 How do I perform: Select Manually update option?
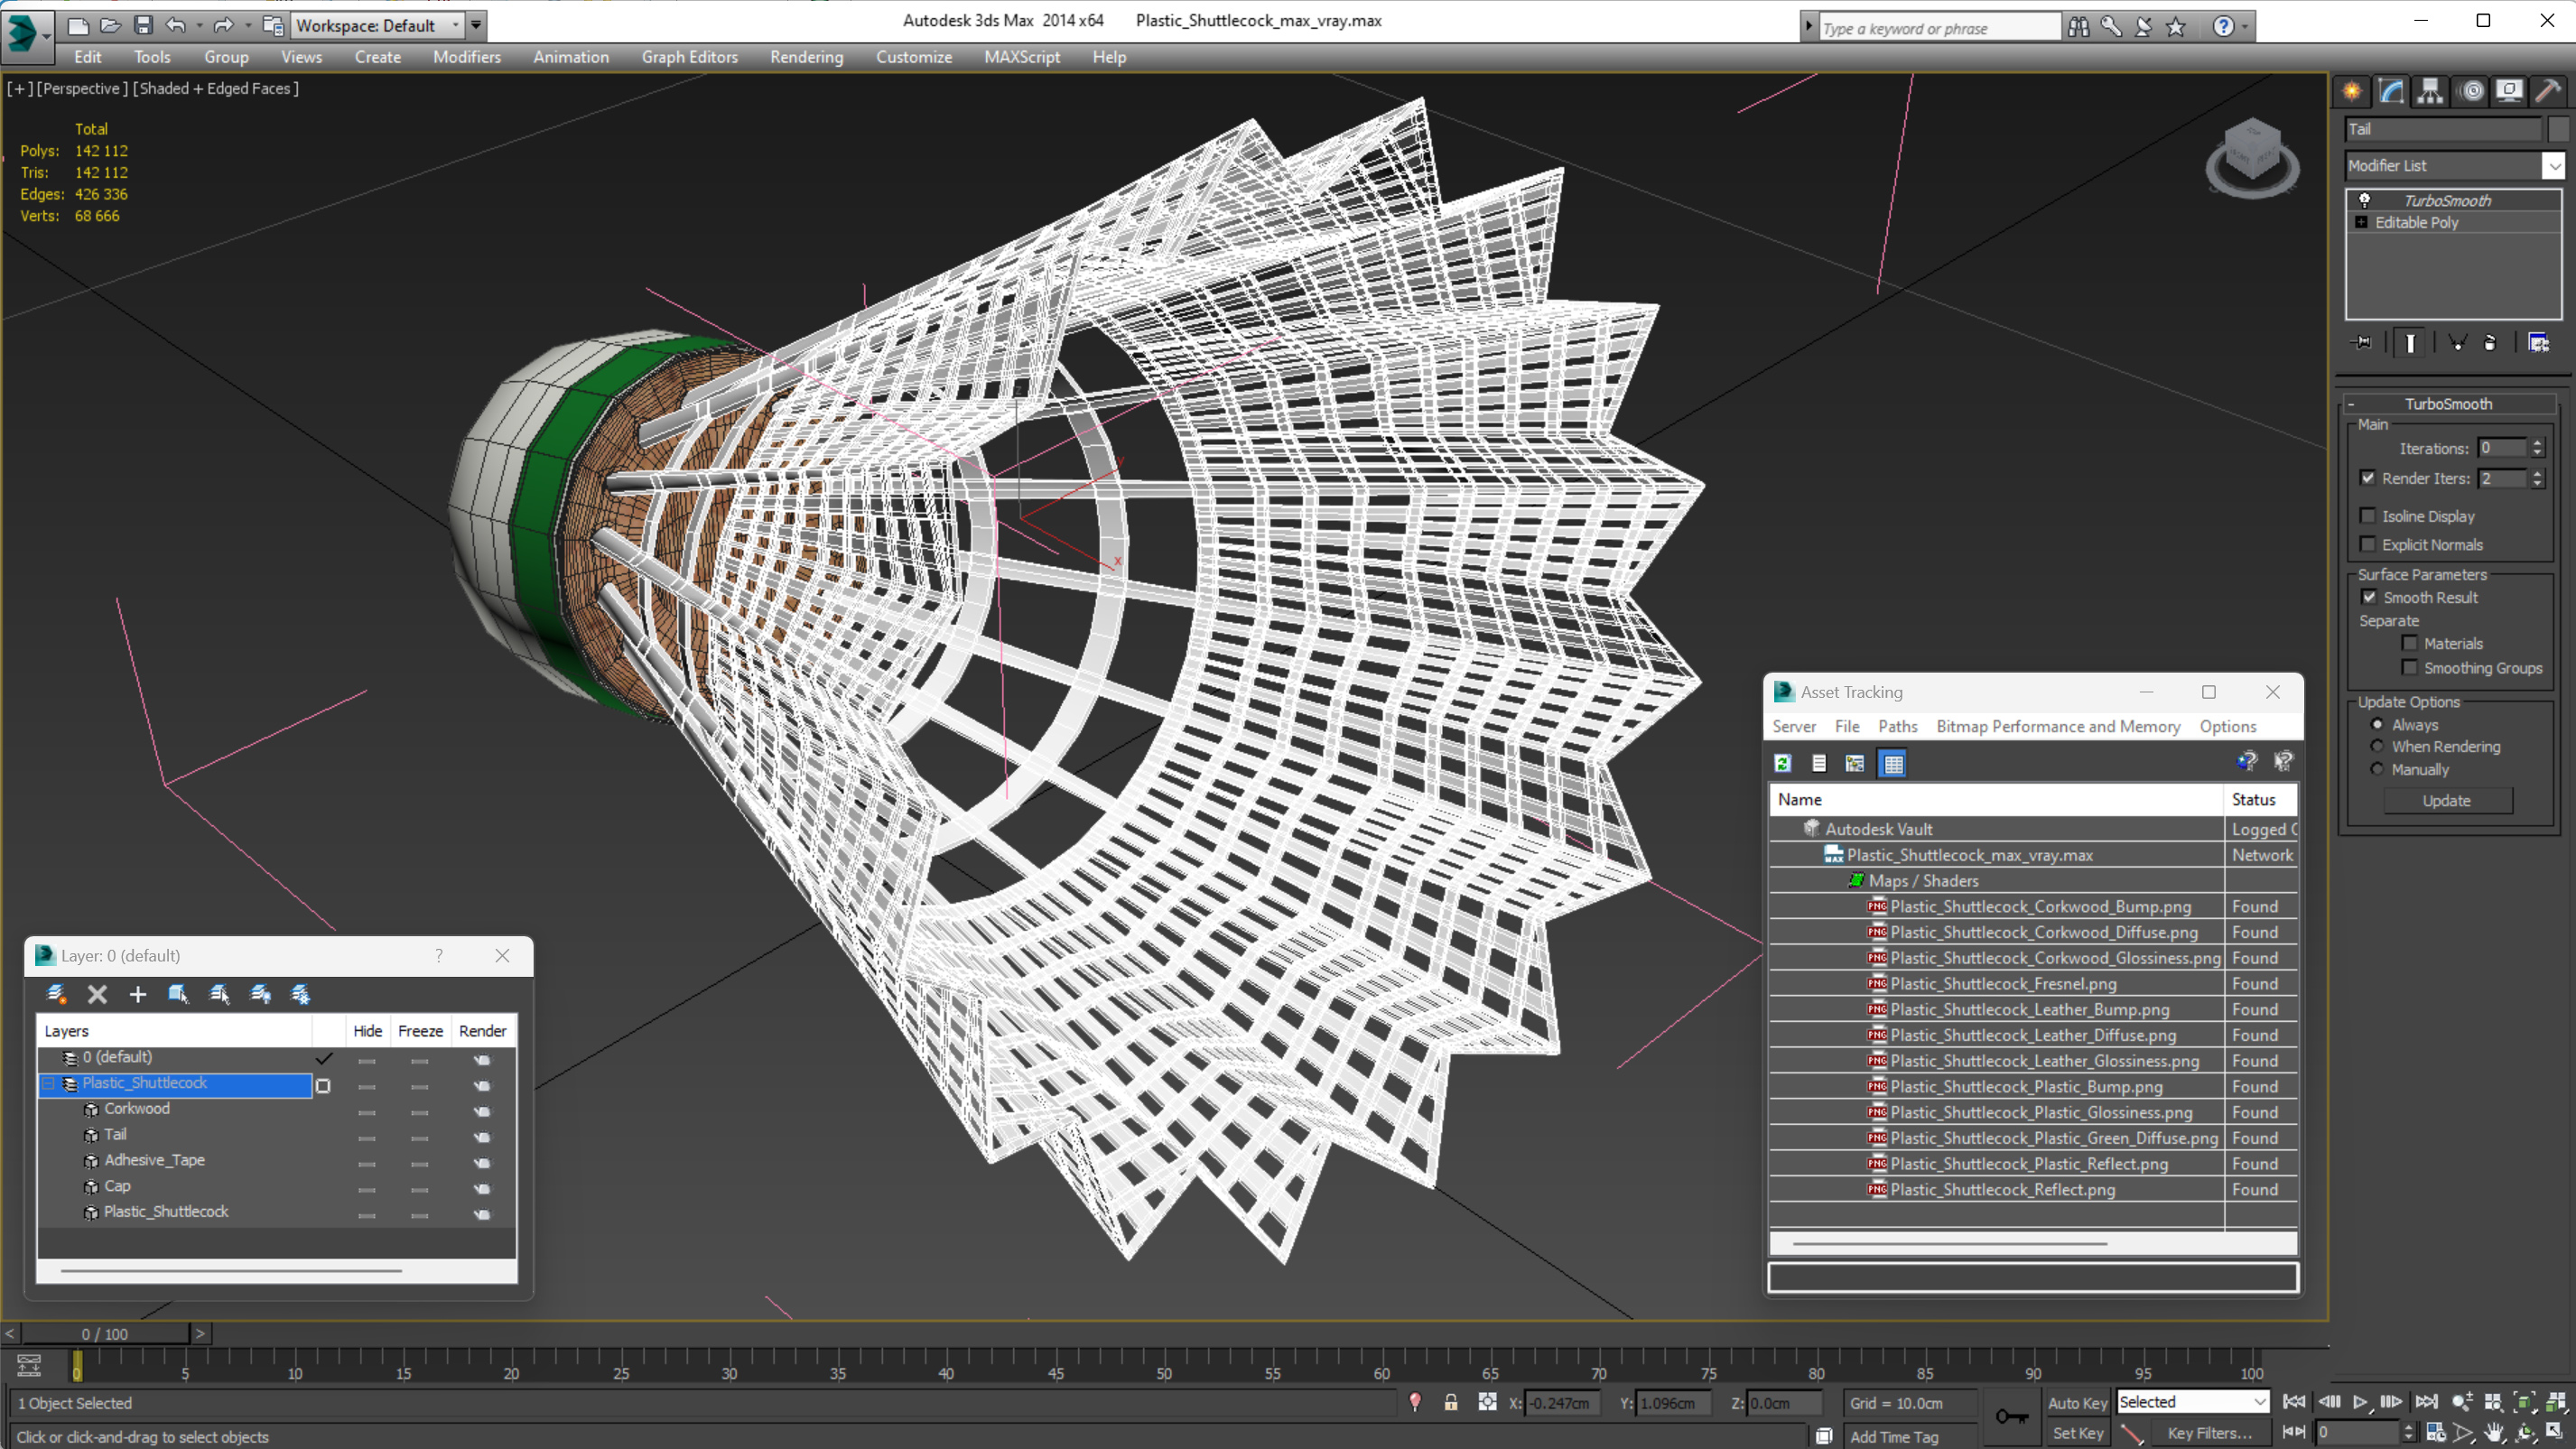tap(2377, 769)
